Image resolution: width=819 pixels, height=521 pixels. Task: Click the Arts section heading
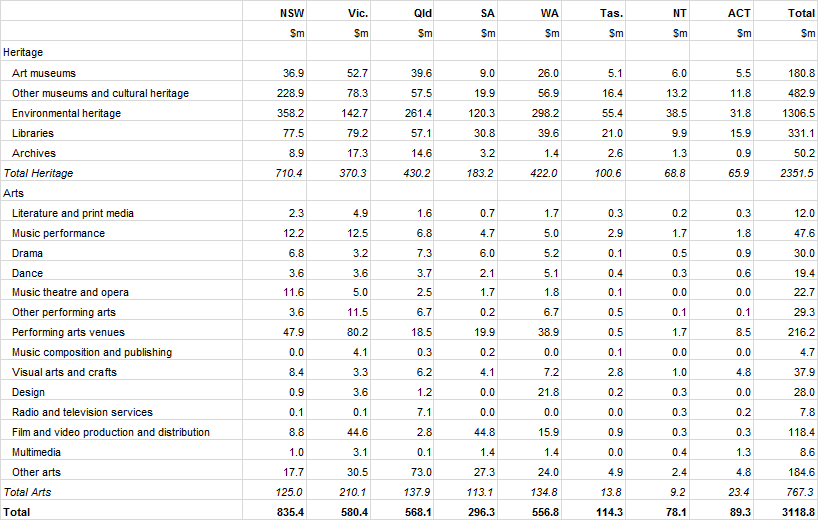tap(14, 193)
